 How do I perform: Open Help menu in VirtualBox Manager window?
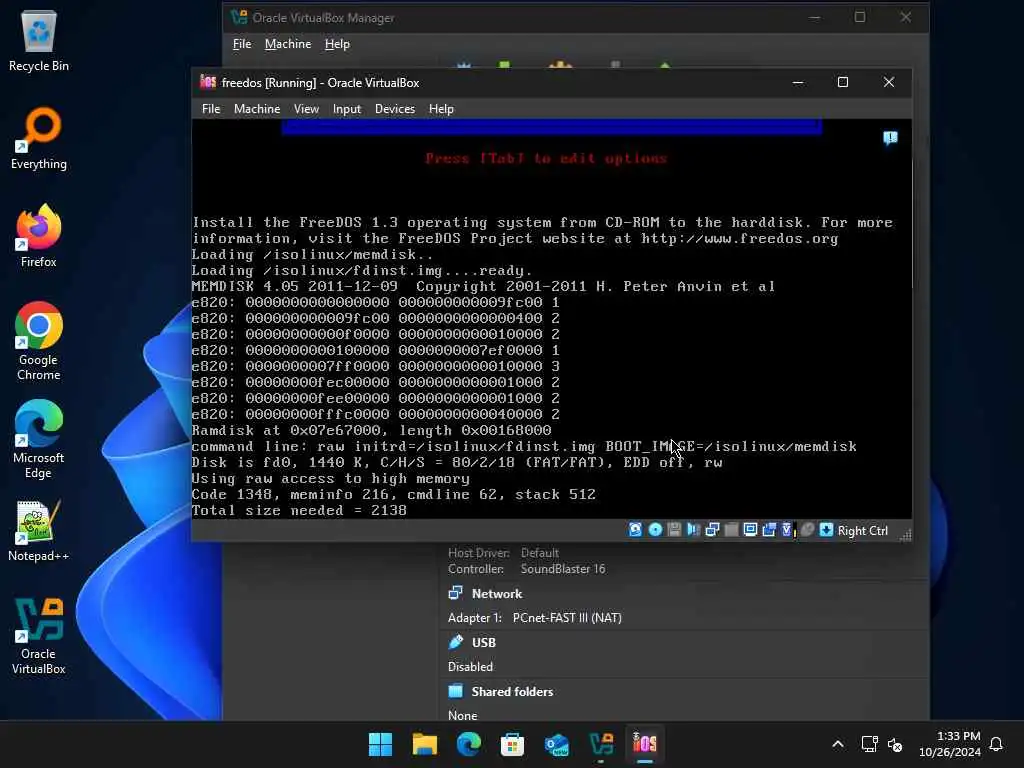click(x=337, y=44)
